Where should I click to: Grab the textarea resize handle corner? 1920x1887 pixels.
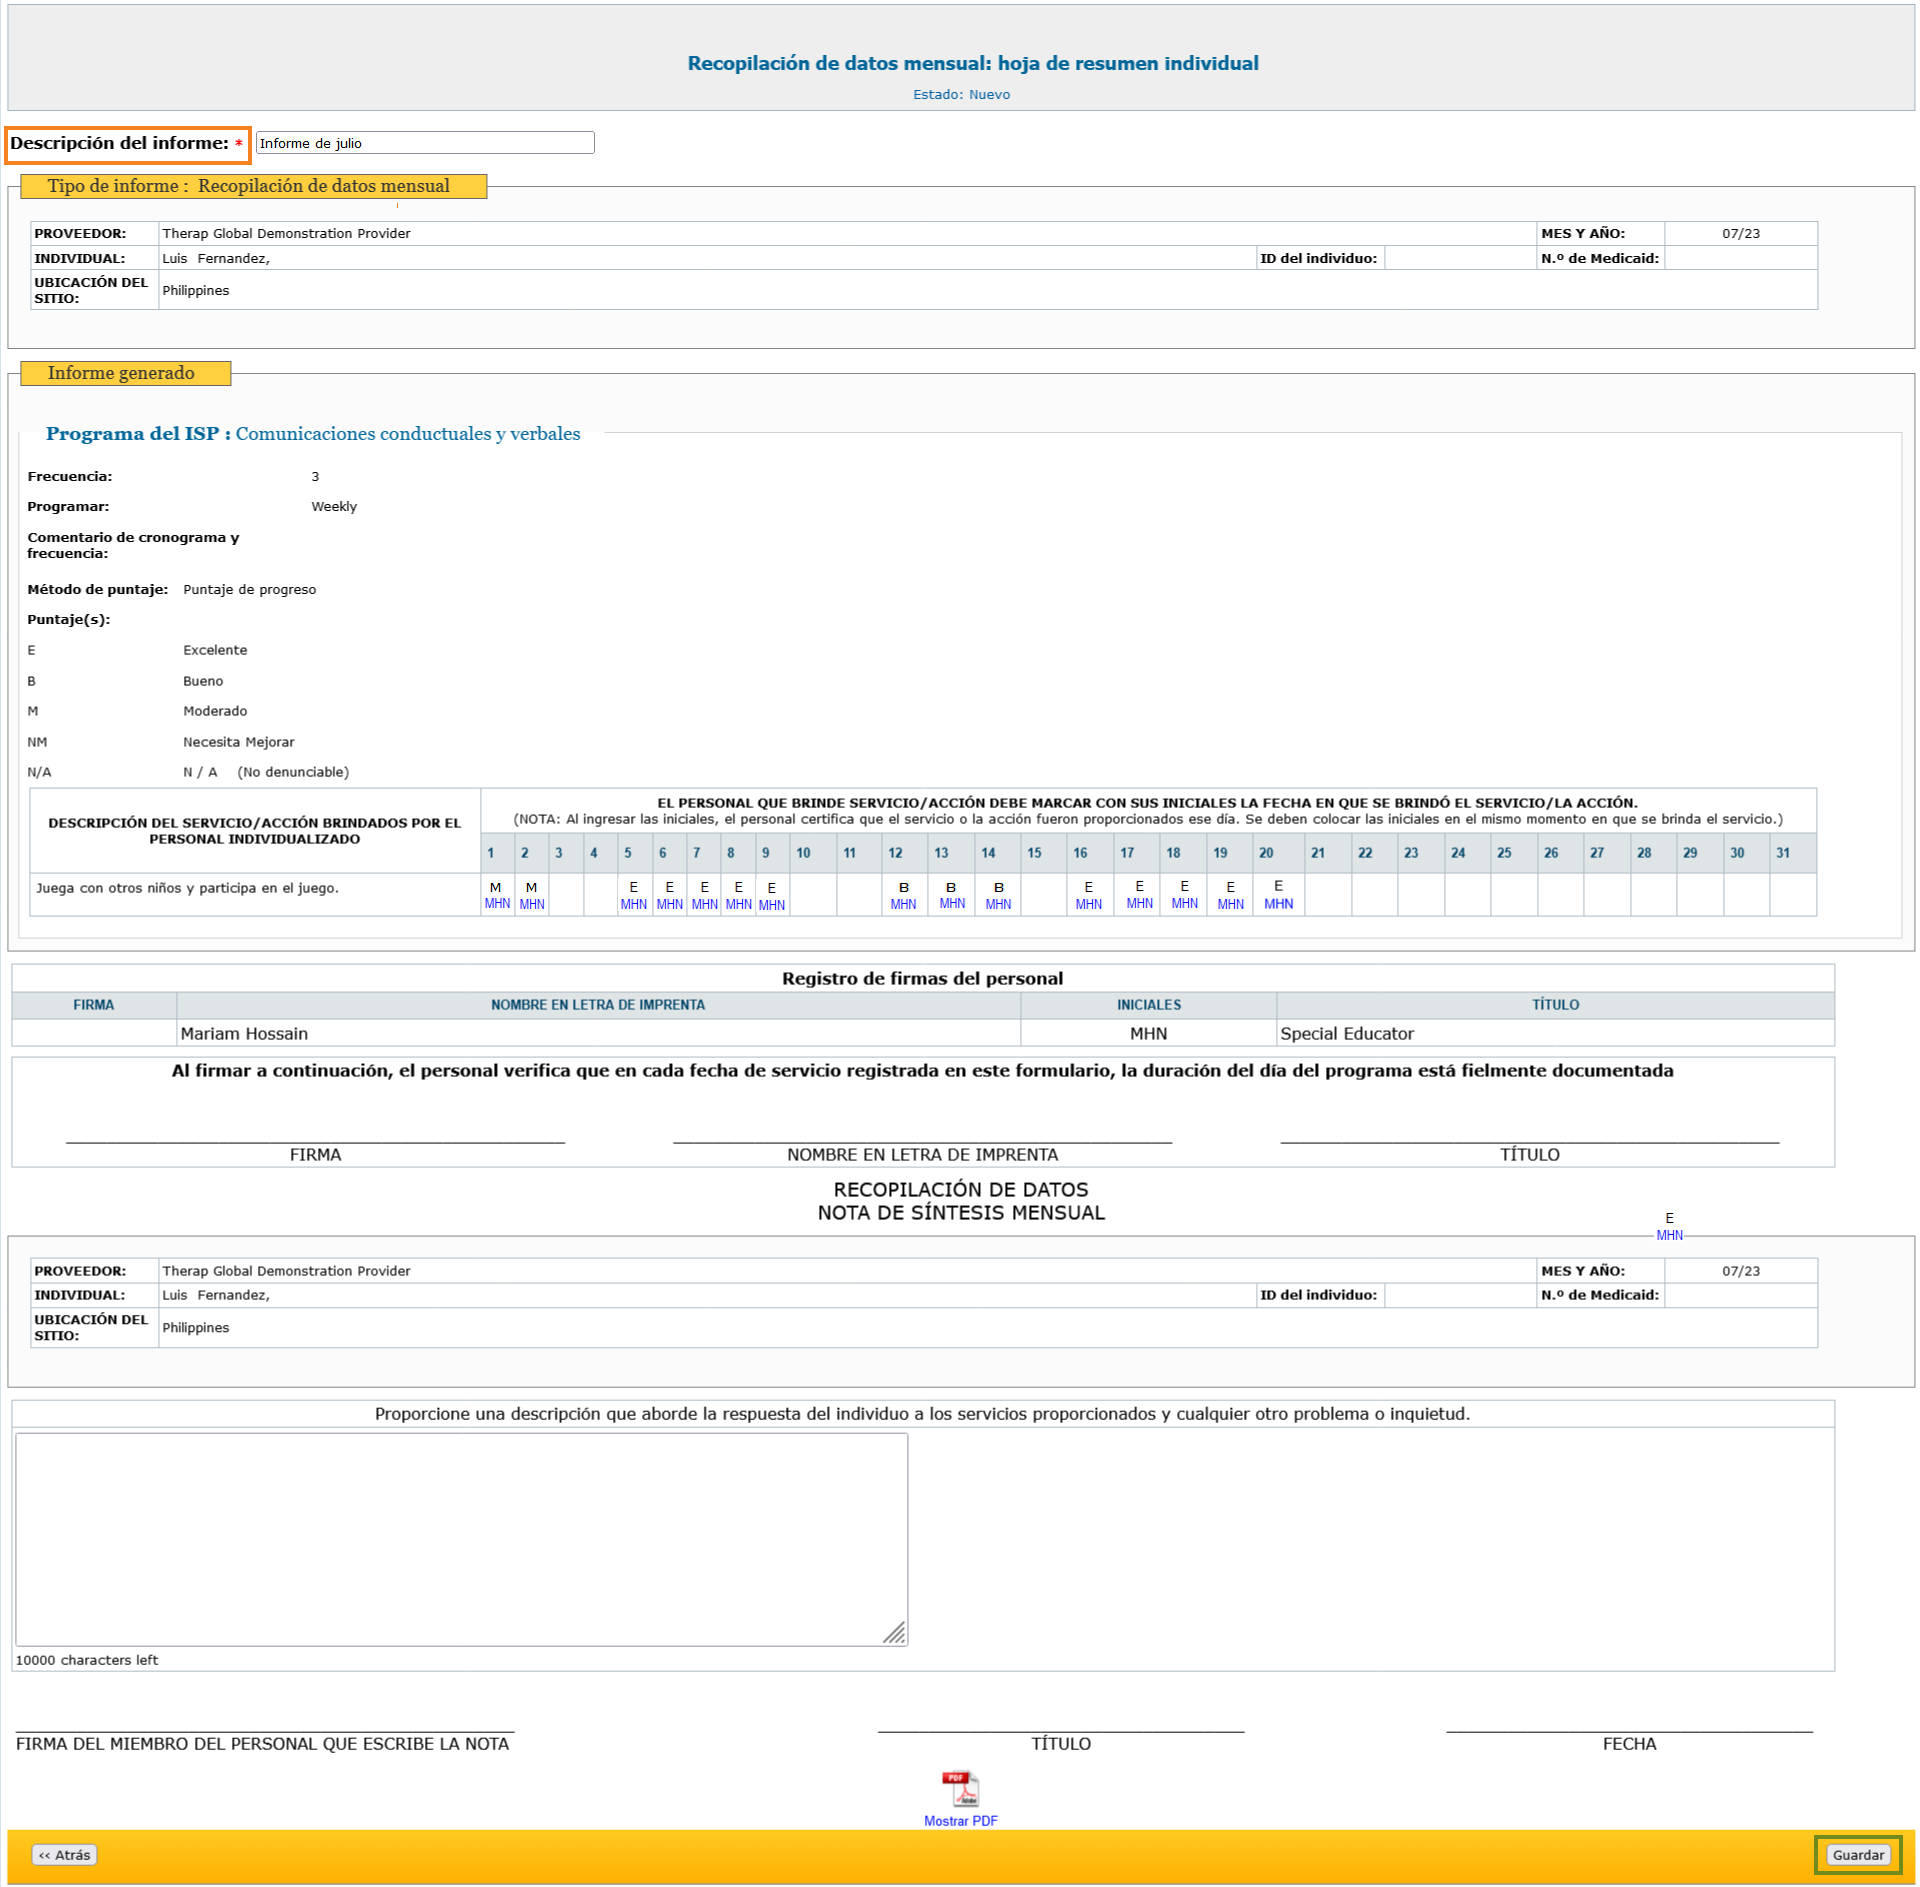(x=896, y=1633)
